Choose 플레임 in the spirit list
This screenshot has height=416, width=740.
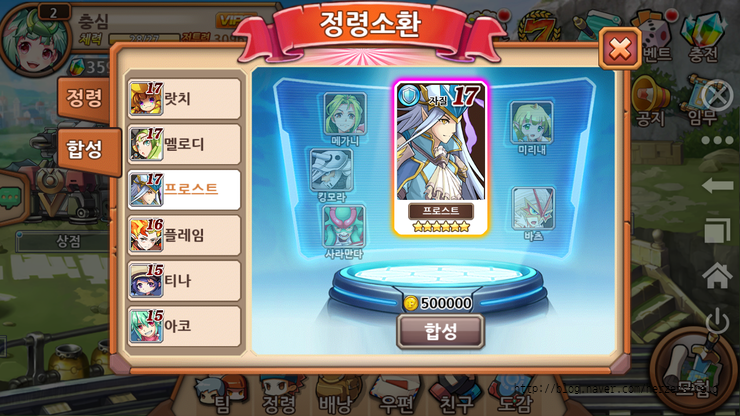[x=184, y=235]
